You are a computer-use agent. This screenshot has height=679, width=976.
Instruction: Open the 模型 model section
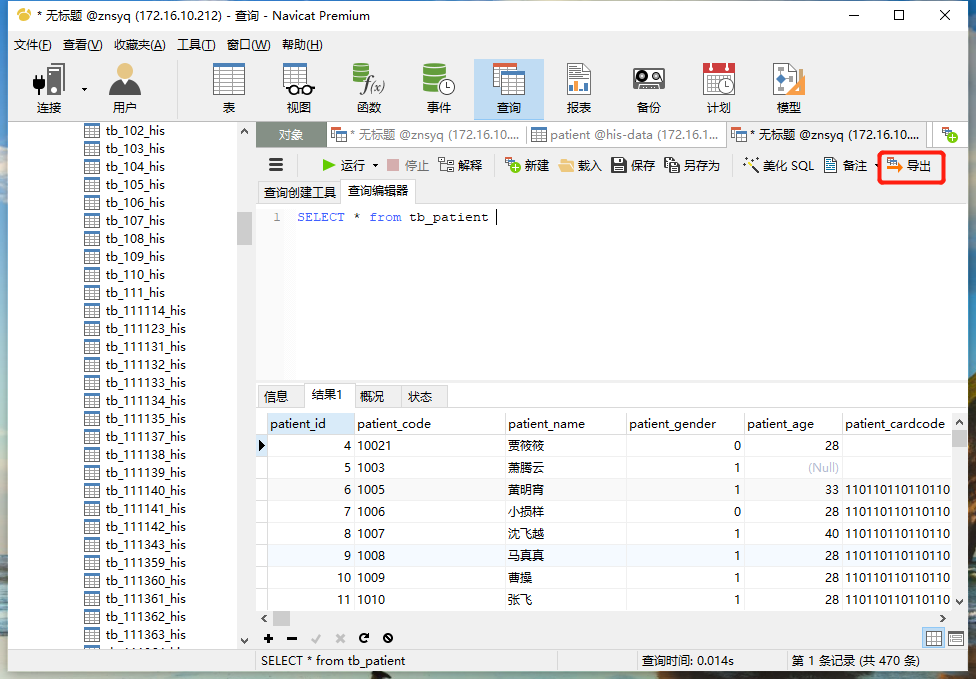click(789, 89)
